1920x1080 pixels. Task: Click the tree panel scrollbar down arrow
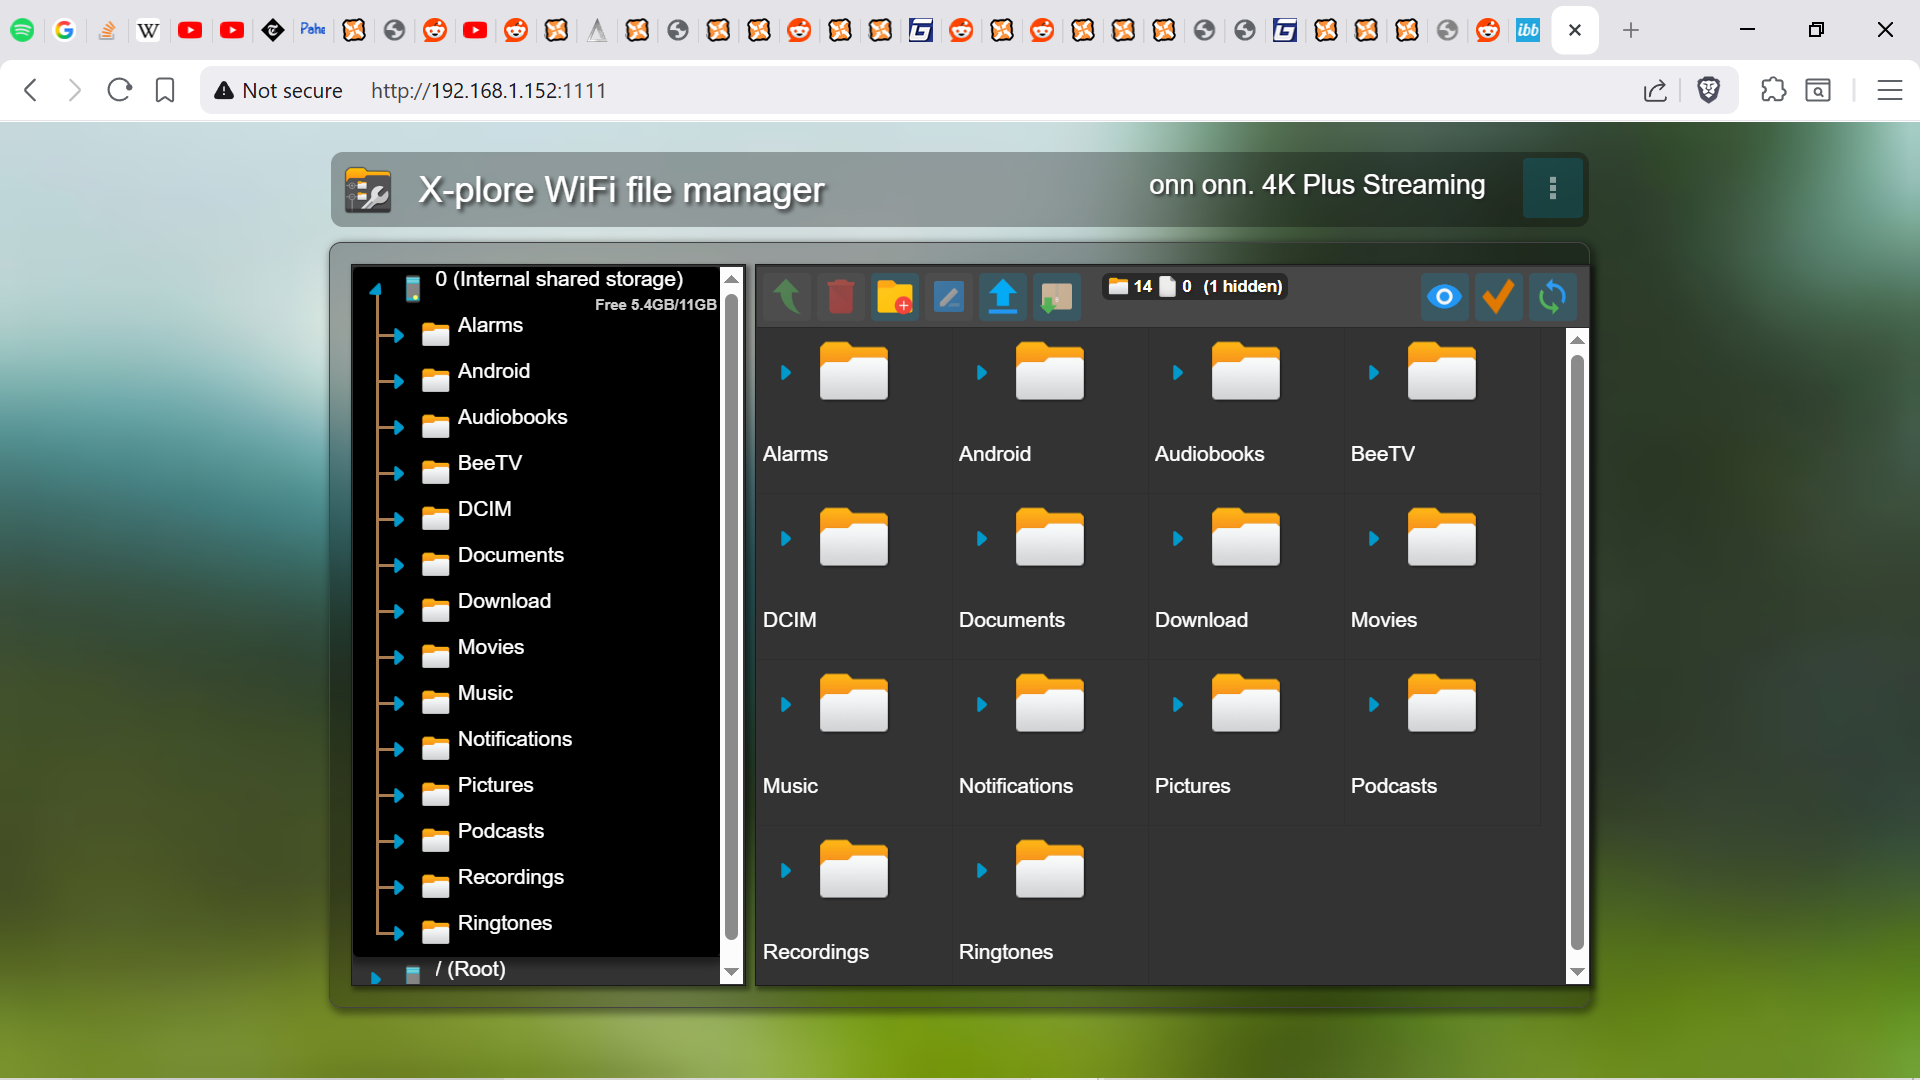click(731, 972)
